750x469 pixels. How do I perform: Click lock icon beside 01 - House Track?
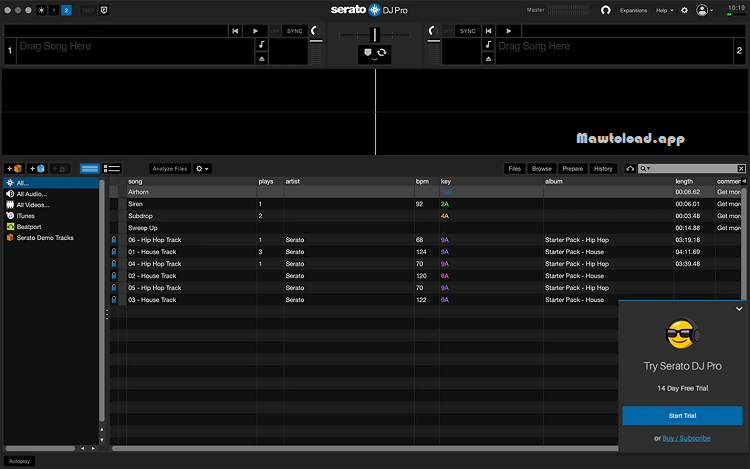(x=114, y=251)
